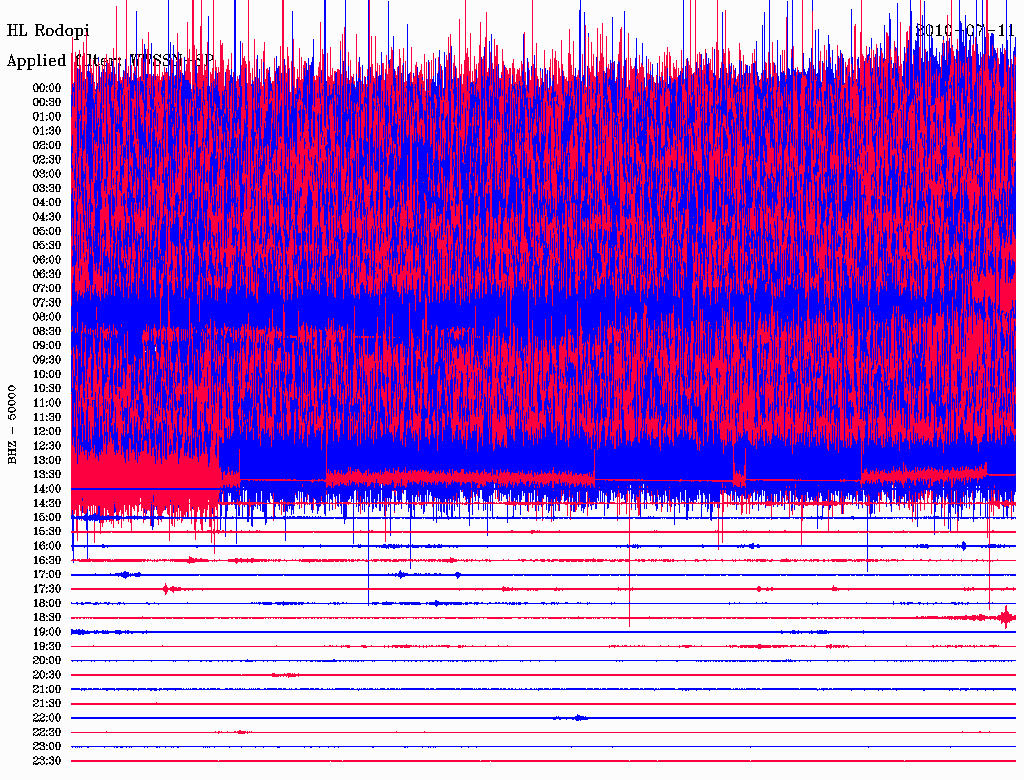The image size is (1024, 780).
Task: Select the 14:00 time label
Action: coord(47,489)
